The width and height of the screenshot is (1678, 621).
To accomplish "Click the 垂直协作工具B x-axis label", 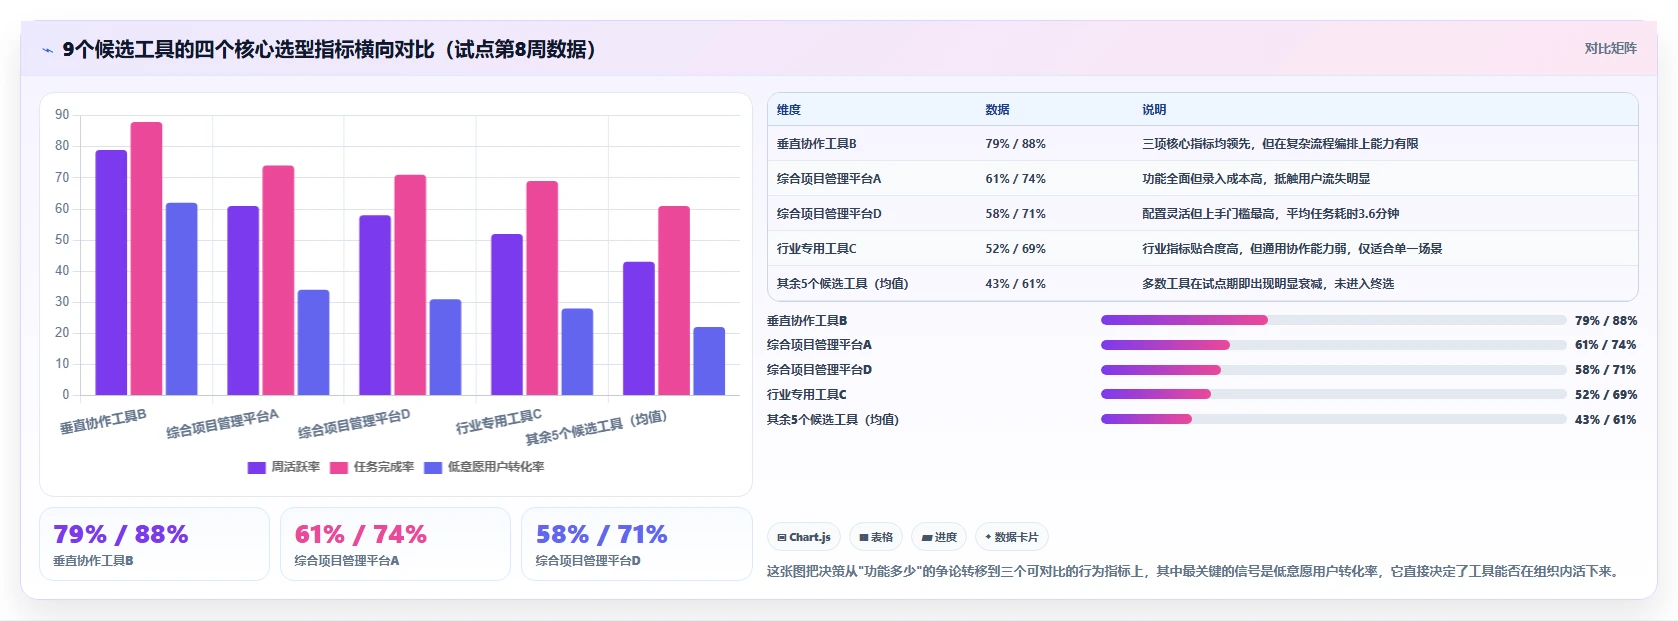I will pos(103,421).
